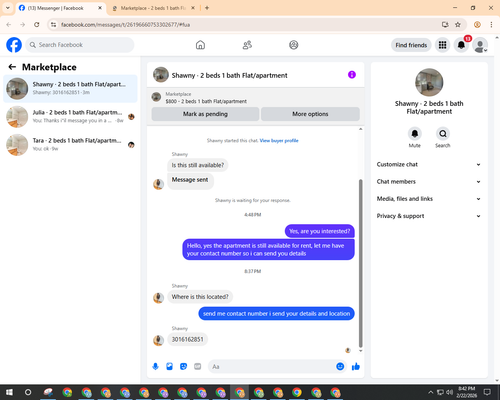The width and height of the screenshot is (500, 400).
Task: Show hidden system tray icons arrow
Action: point(431,392)
